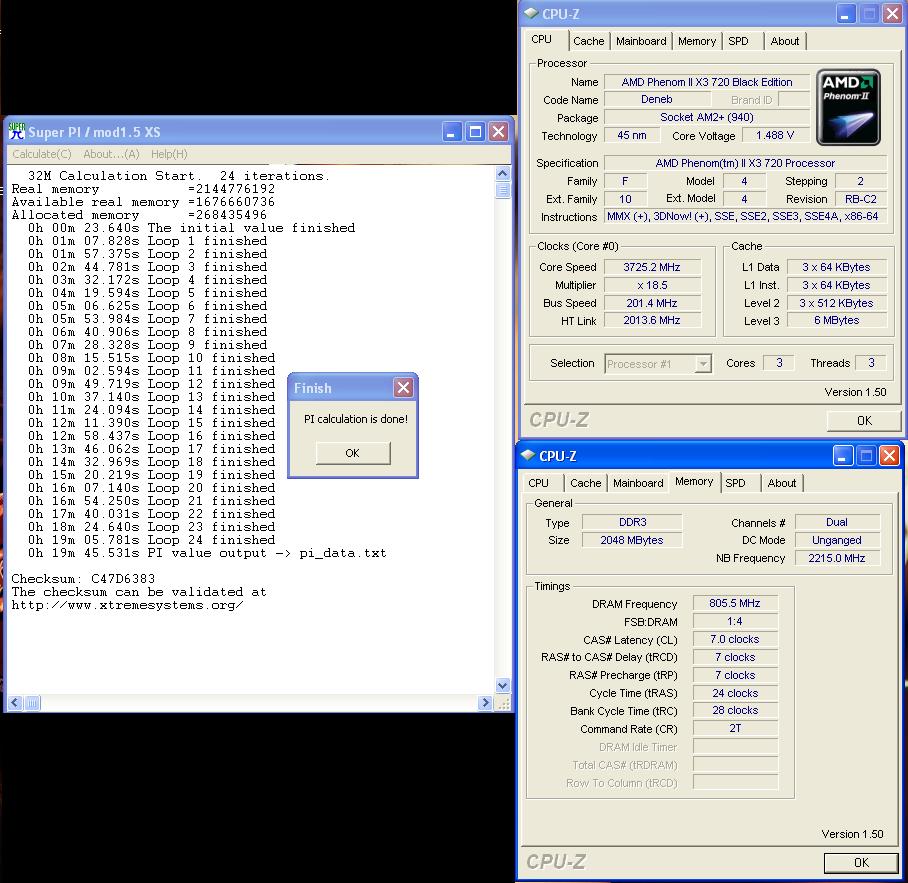Click the Super PI app icon in title bar
Viewport: 908px width, 883px height.
(17, 131)
